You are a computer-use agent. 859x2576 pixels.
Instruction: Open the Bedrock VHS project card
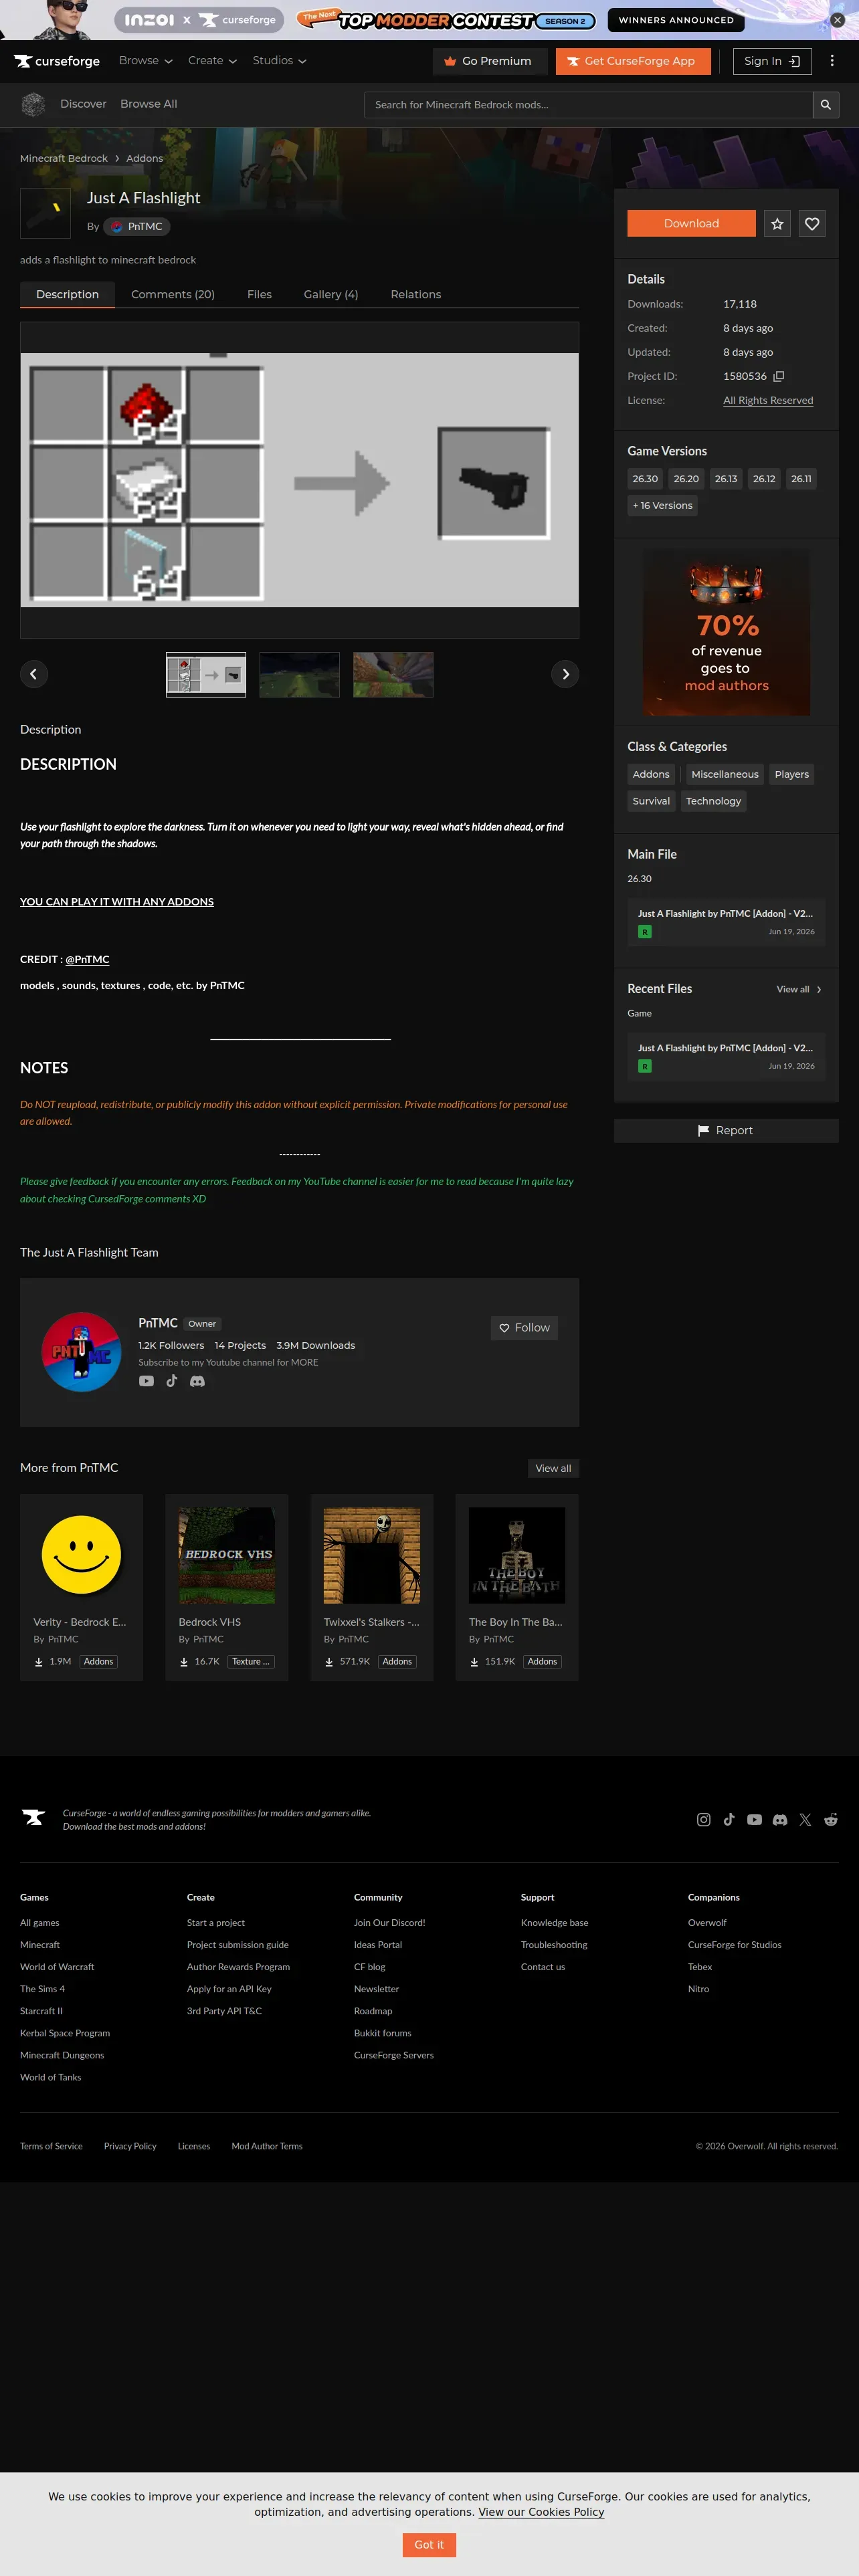pos(227,1587)
